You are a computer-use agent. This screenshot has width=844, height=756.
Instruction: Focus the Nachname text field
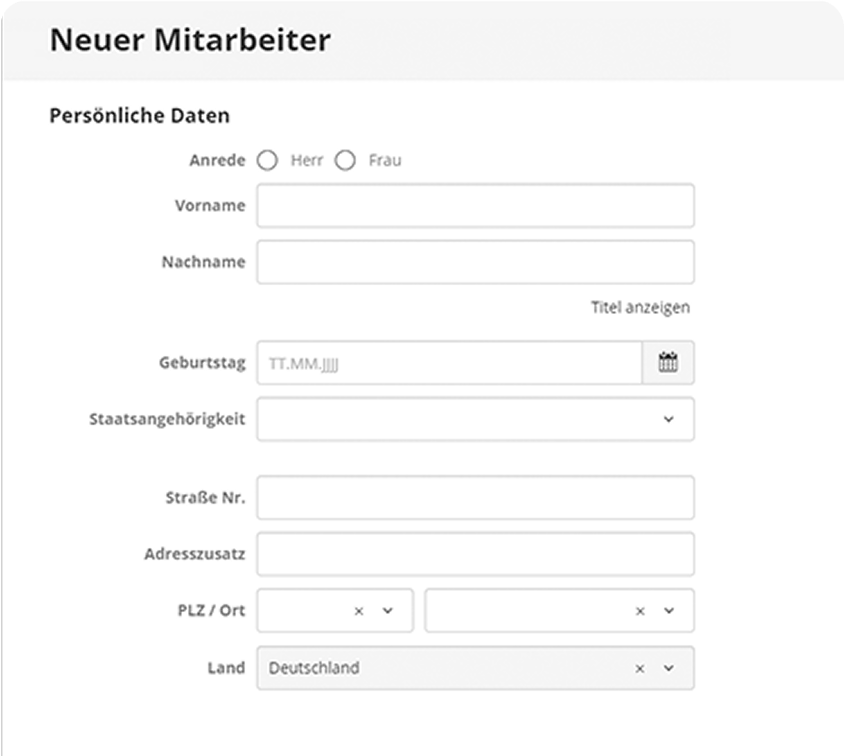[475, 262]
